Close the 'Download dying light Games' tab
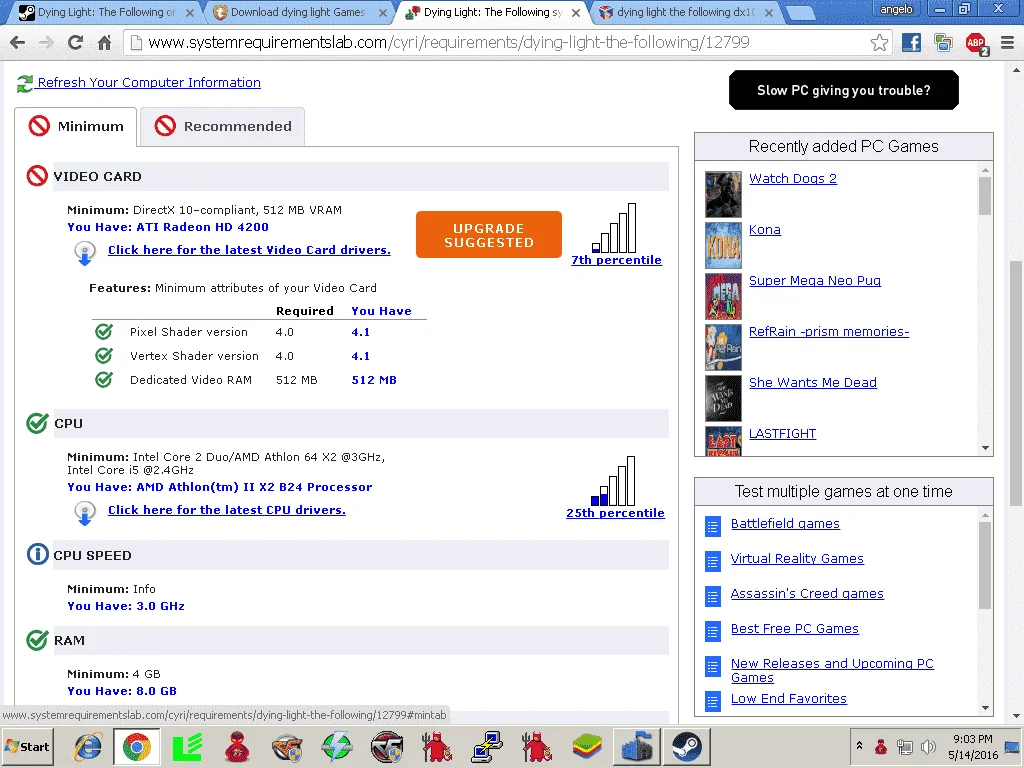Screen dimensions: 1024x768 pos(383,13)
